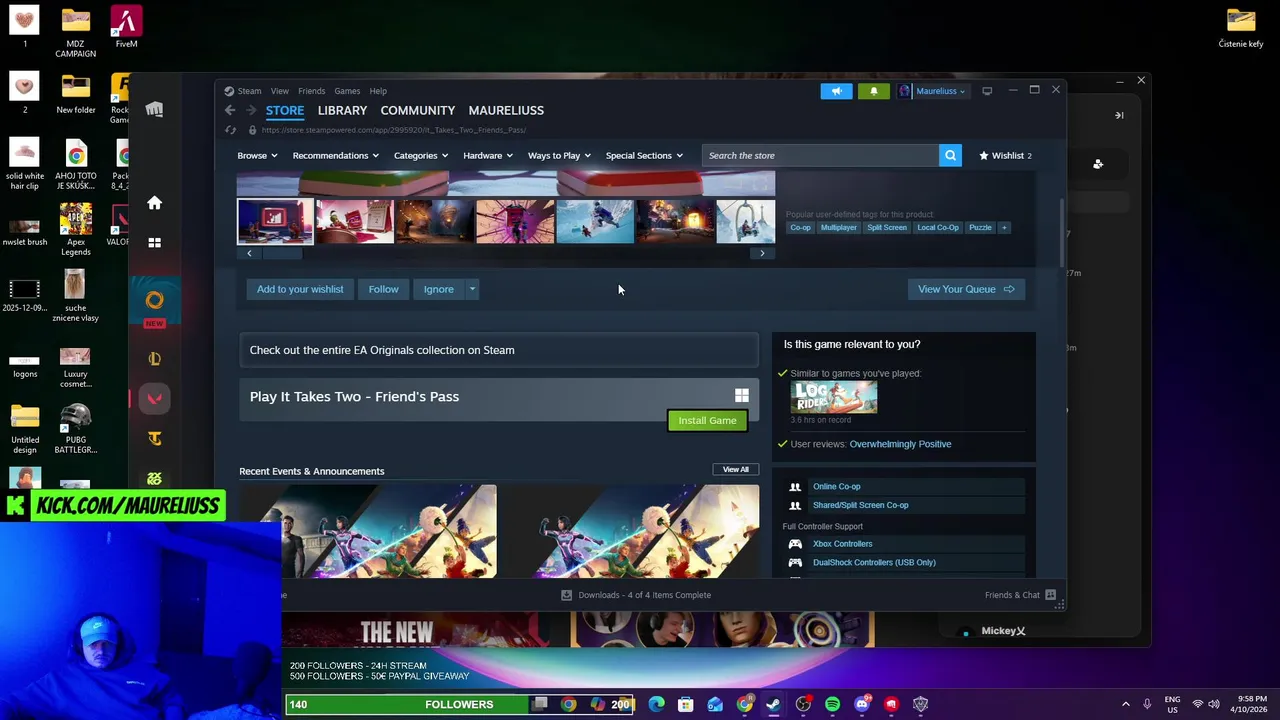The height and width of the screenshot is (720, 1280).
Task: Expand the Special Sections dropdown
Action: [x=644, y=155]
